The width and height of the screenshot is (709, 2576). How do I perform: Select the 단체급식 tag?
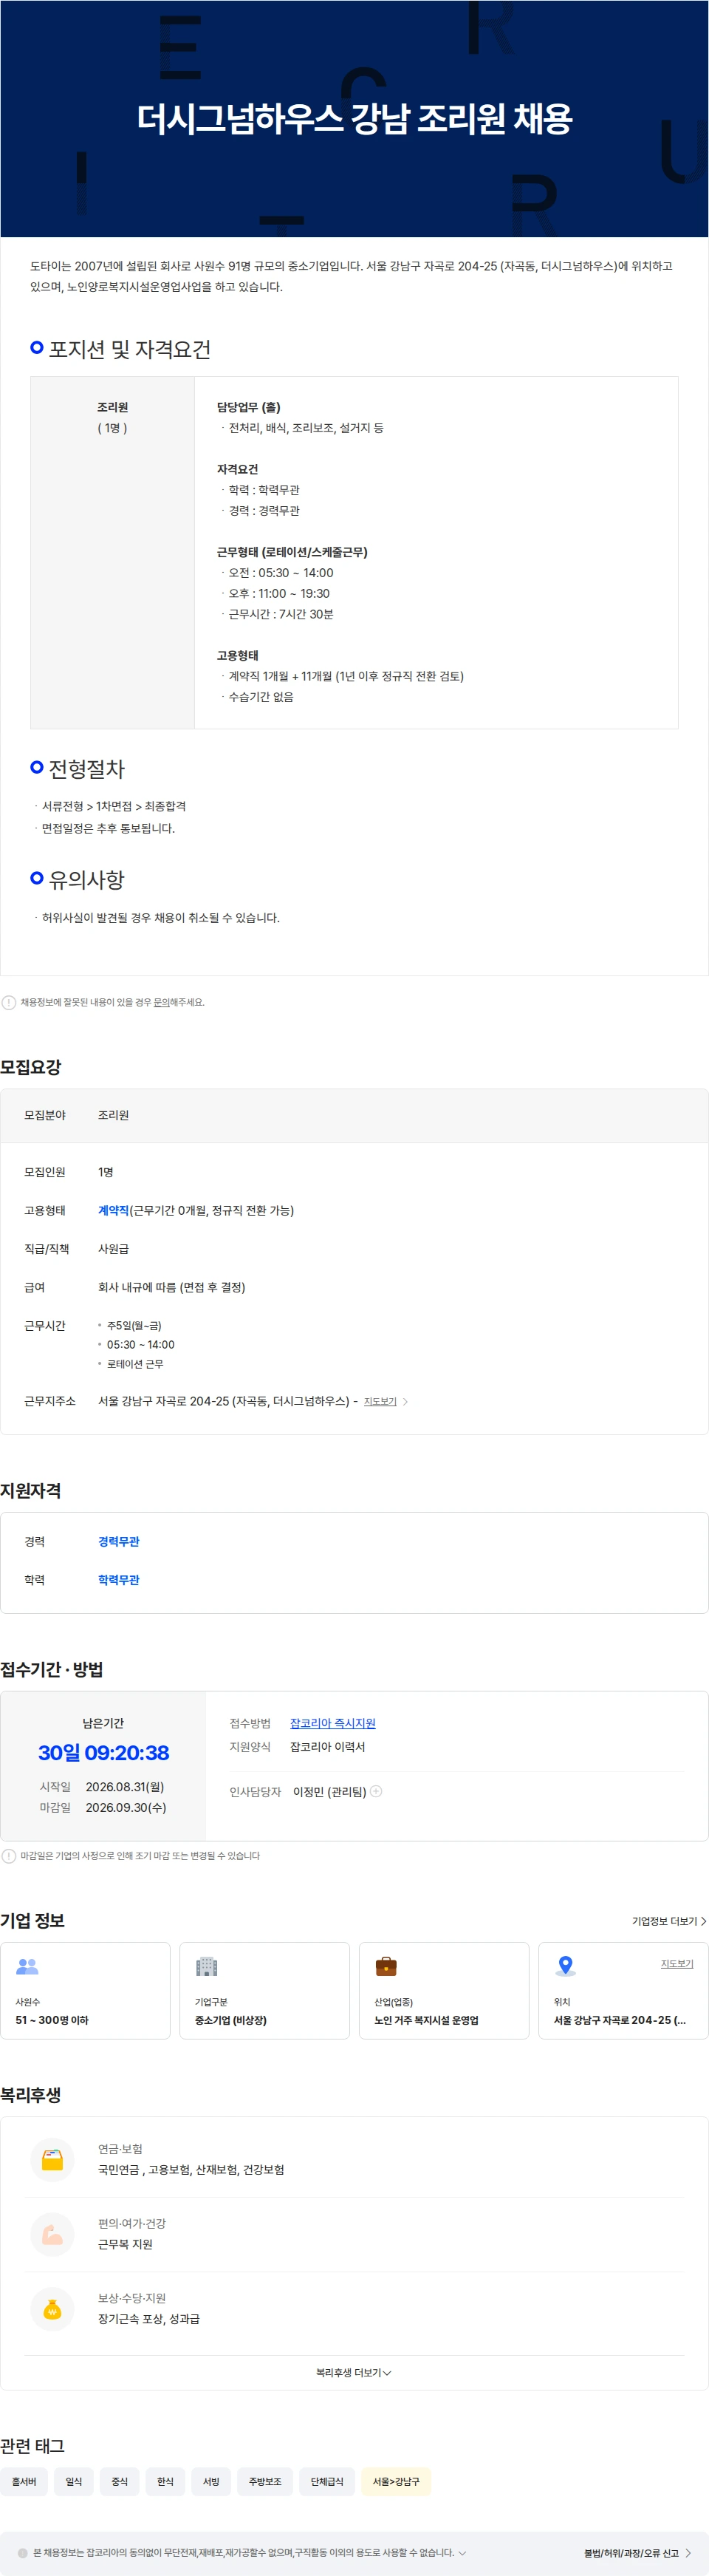(327, 2481)
